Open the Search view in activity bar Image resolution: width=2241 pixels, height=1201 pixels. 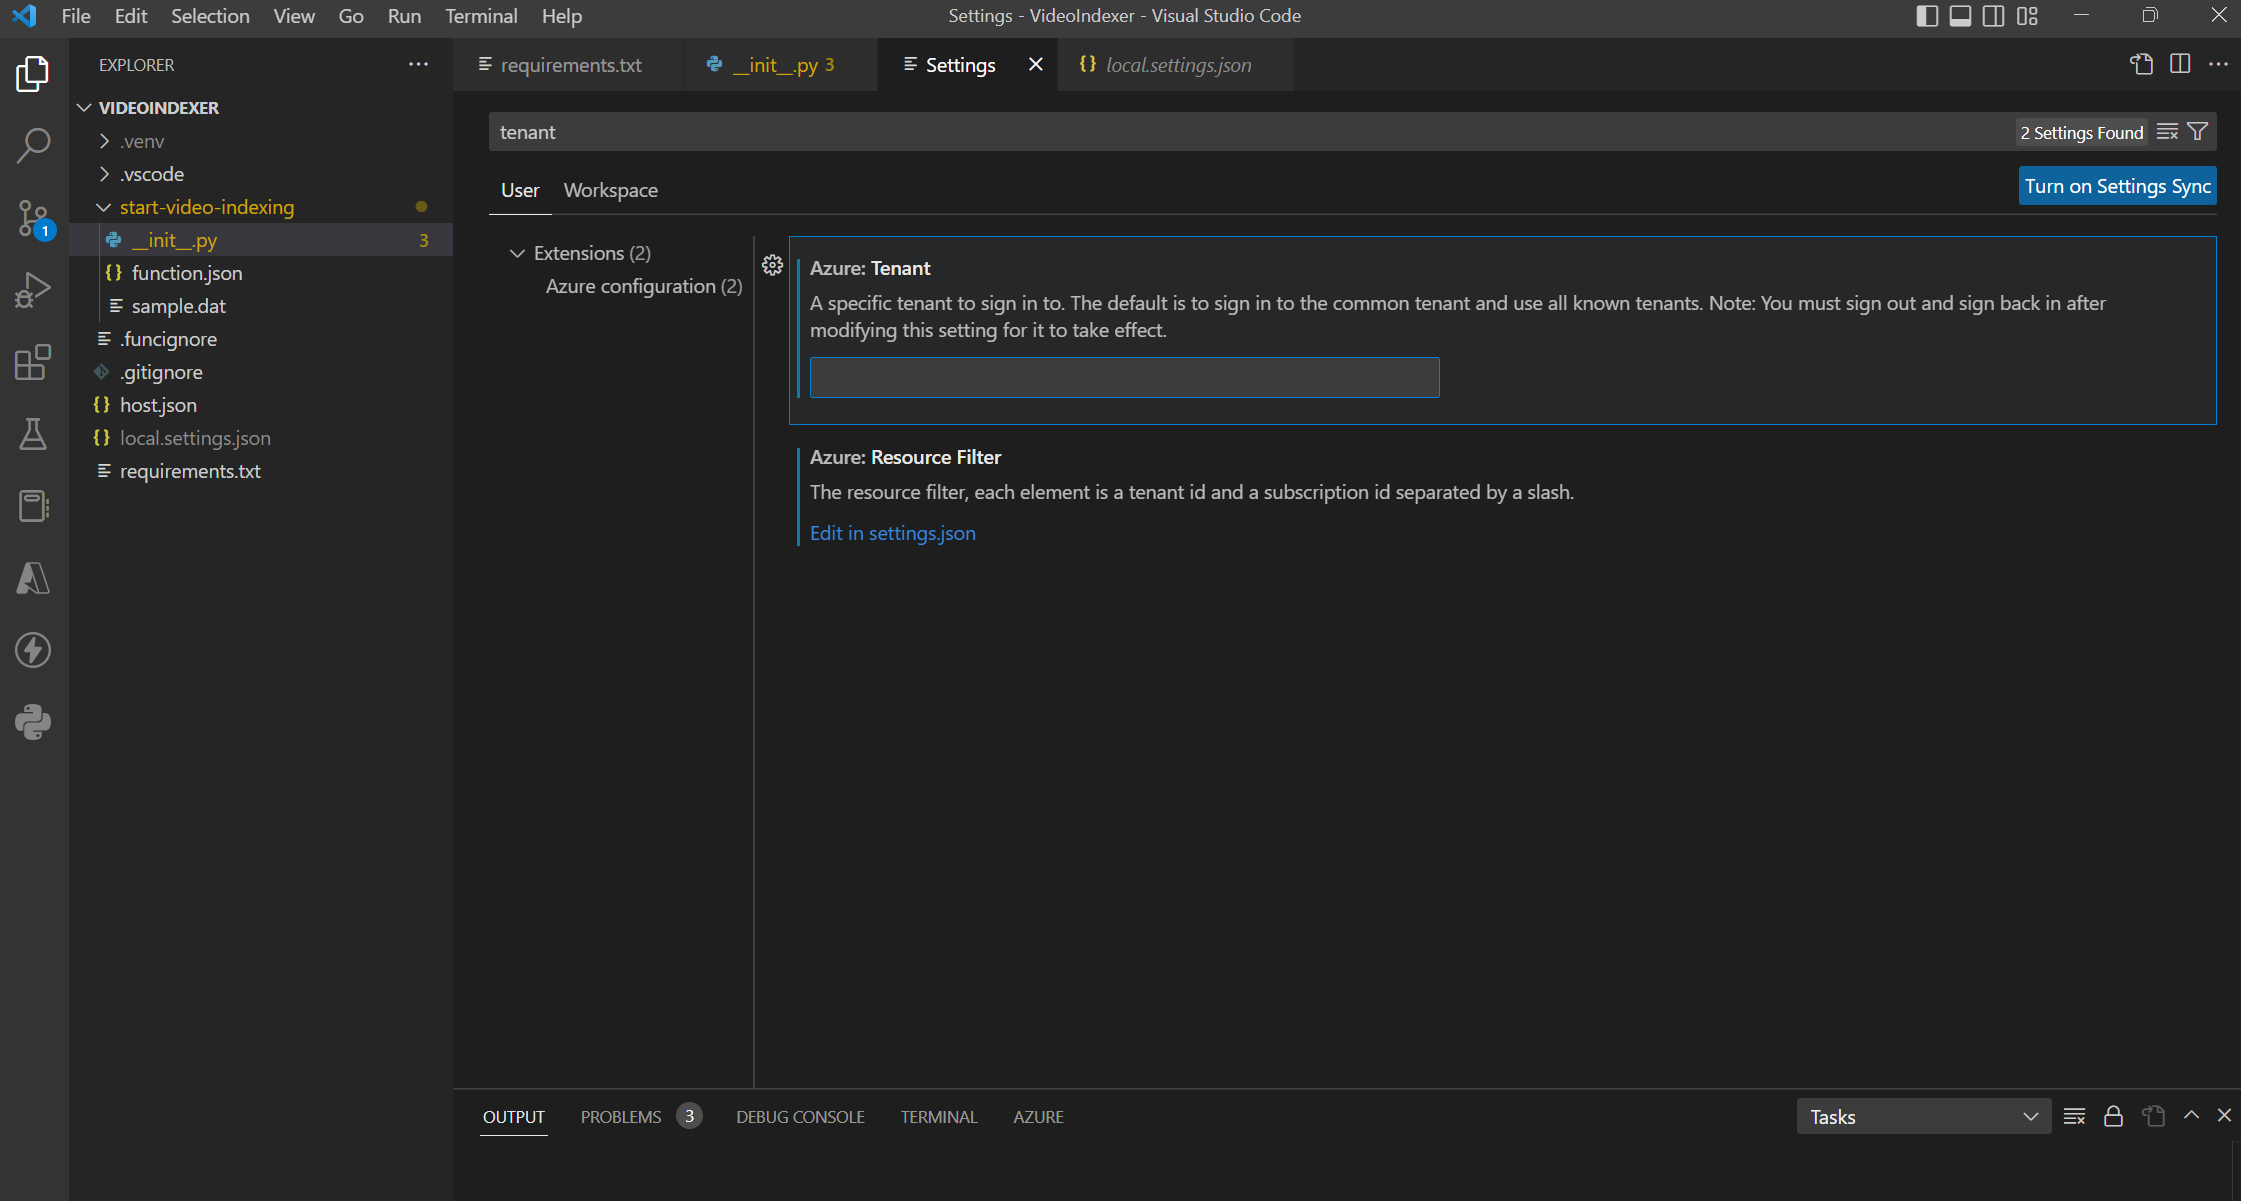tap(33, 145)
